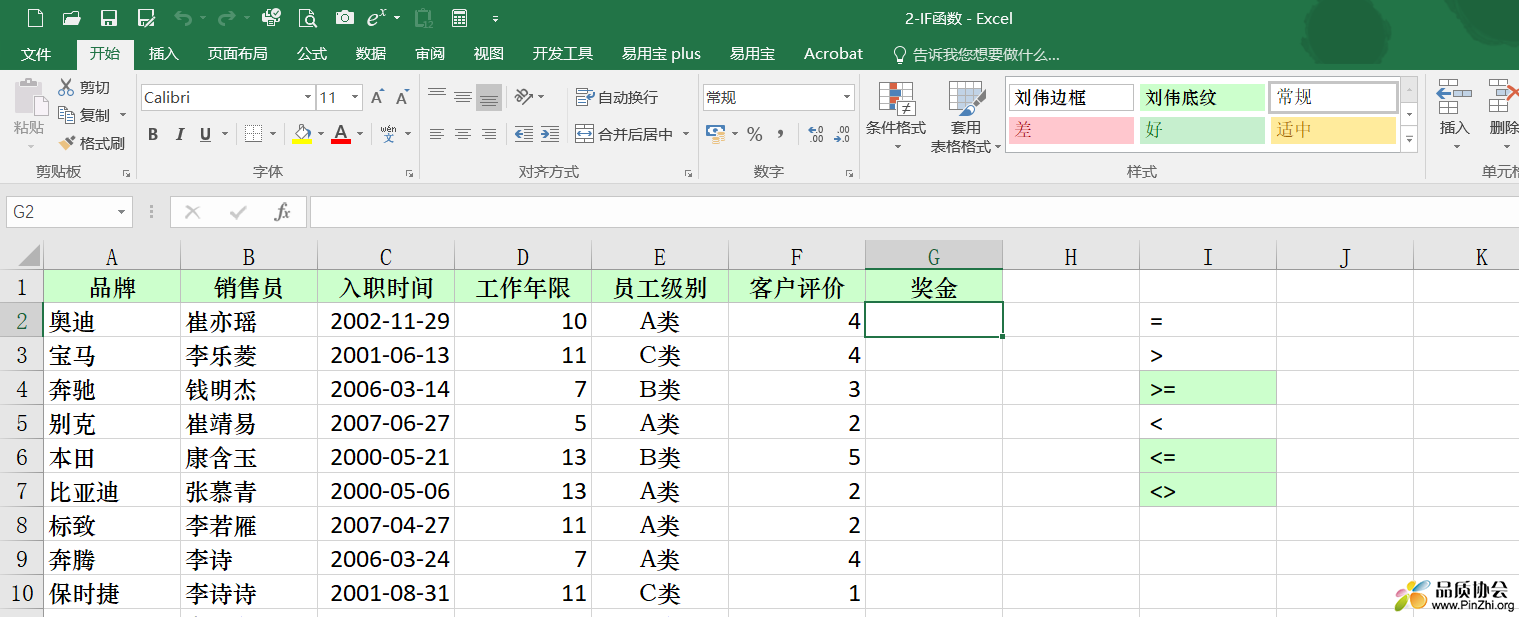Click the Save As icon in quick access
This screenshot has height=617, width=1519.
click(146, 18)
